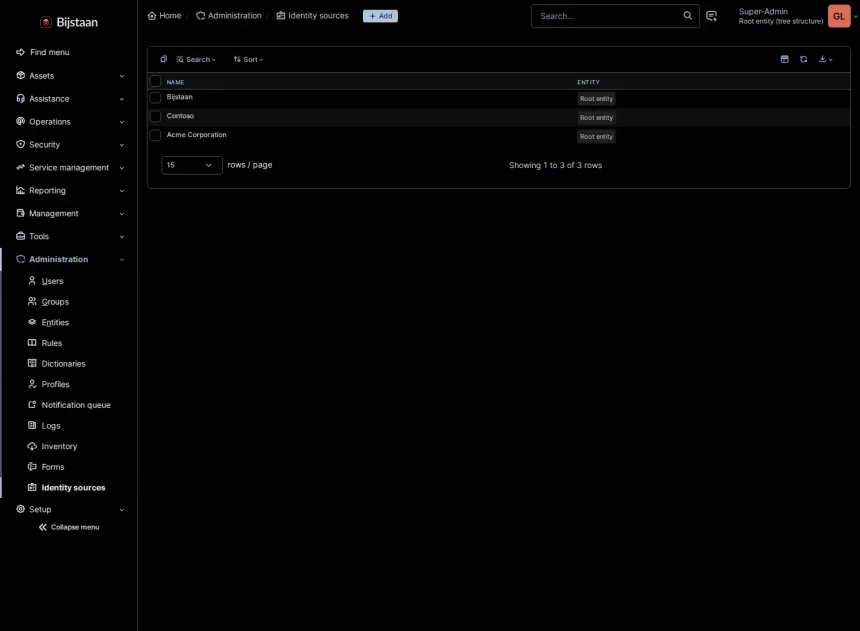This screenshot has width=860, height=631.
Task: Click the Forms icon in sidebar
Action: tap(32, 466)
